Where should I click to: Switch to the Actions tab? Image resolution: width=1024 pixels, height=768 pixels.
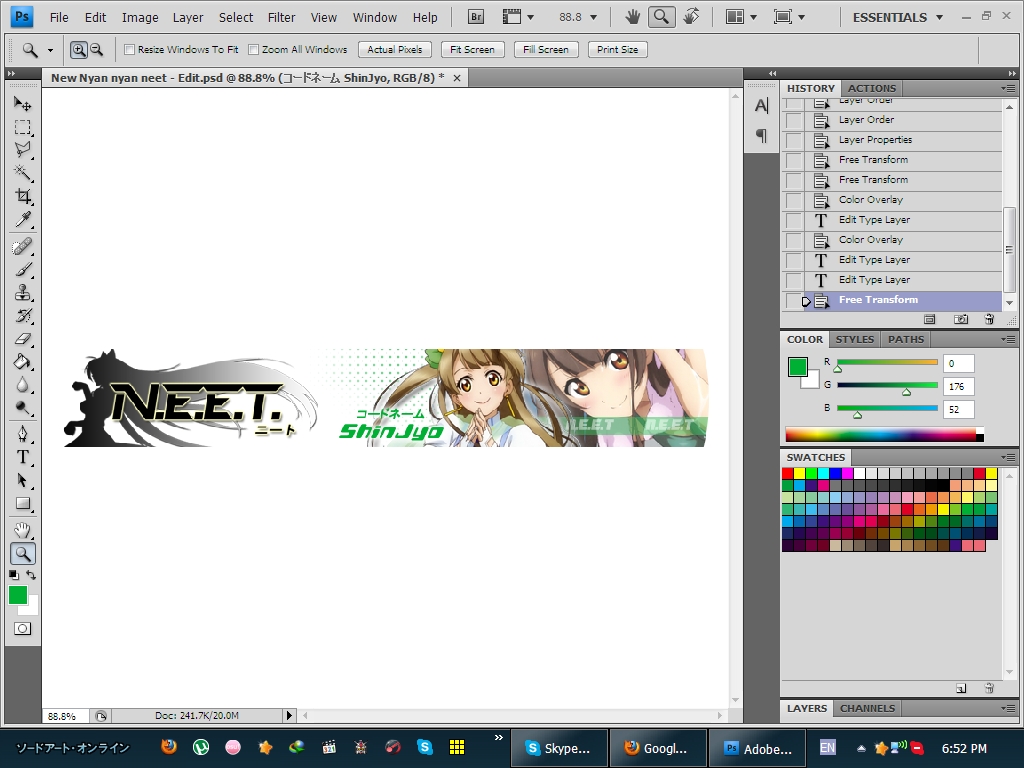click(872, 88)
